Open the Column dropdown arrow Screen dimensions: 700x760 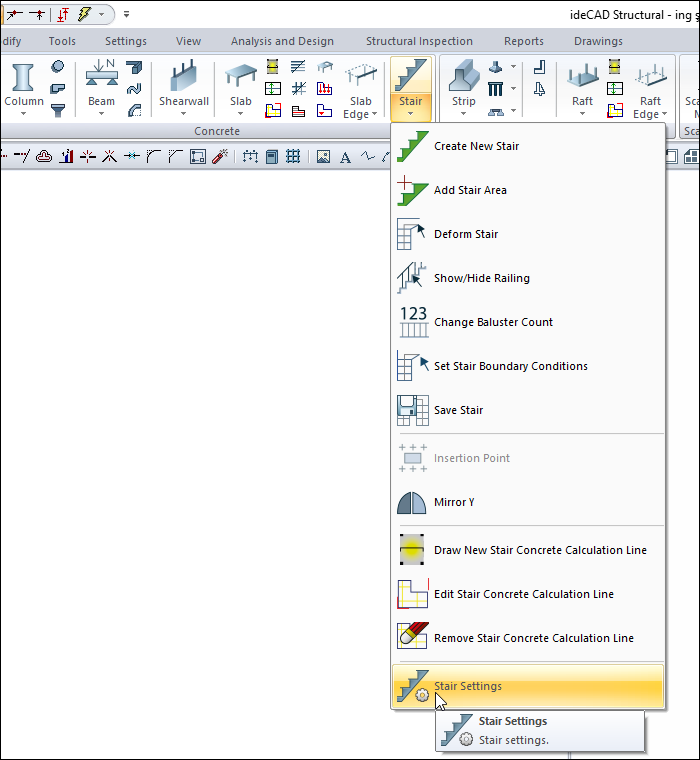click(x=23, y=114)
